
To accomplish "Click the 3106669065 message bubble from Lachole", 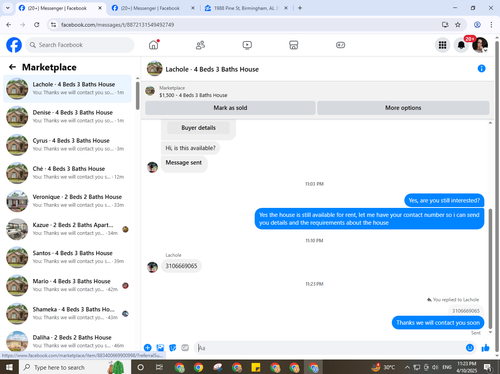I will point(181,266).
